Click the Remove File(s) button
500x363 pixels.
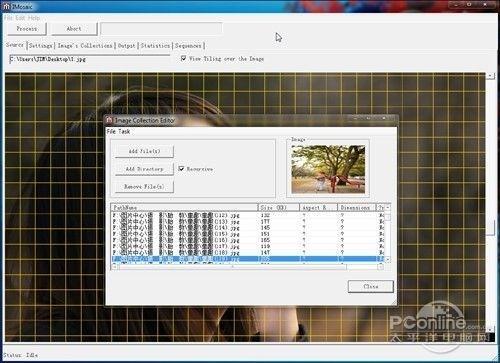144,187
